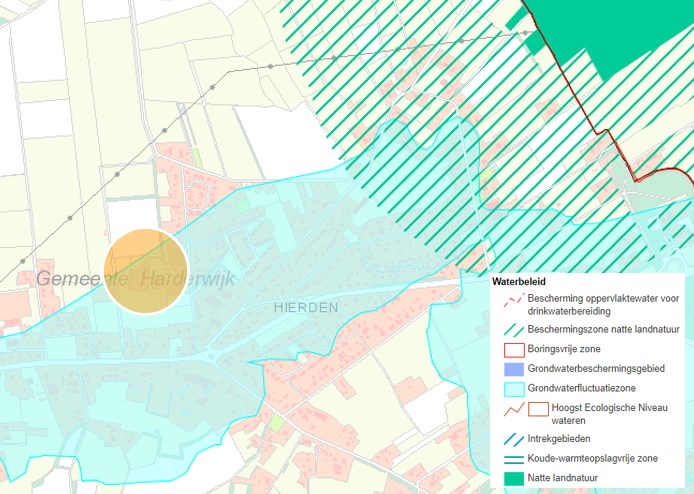Click the Gemeente Harderwijk map label
Image resolution: width=694 pixels, height=494 pixels.
click(x=135, y=279)
